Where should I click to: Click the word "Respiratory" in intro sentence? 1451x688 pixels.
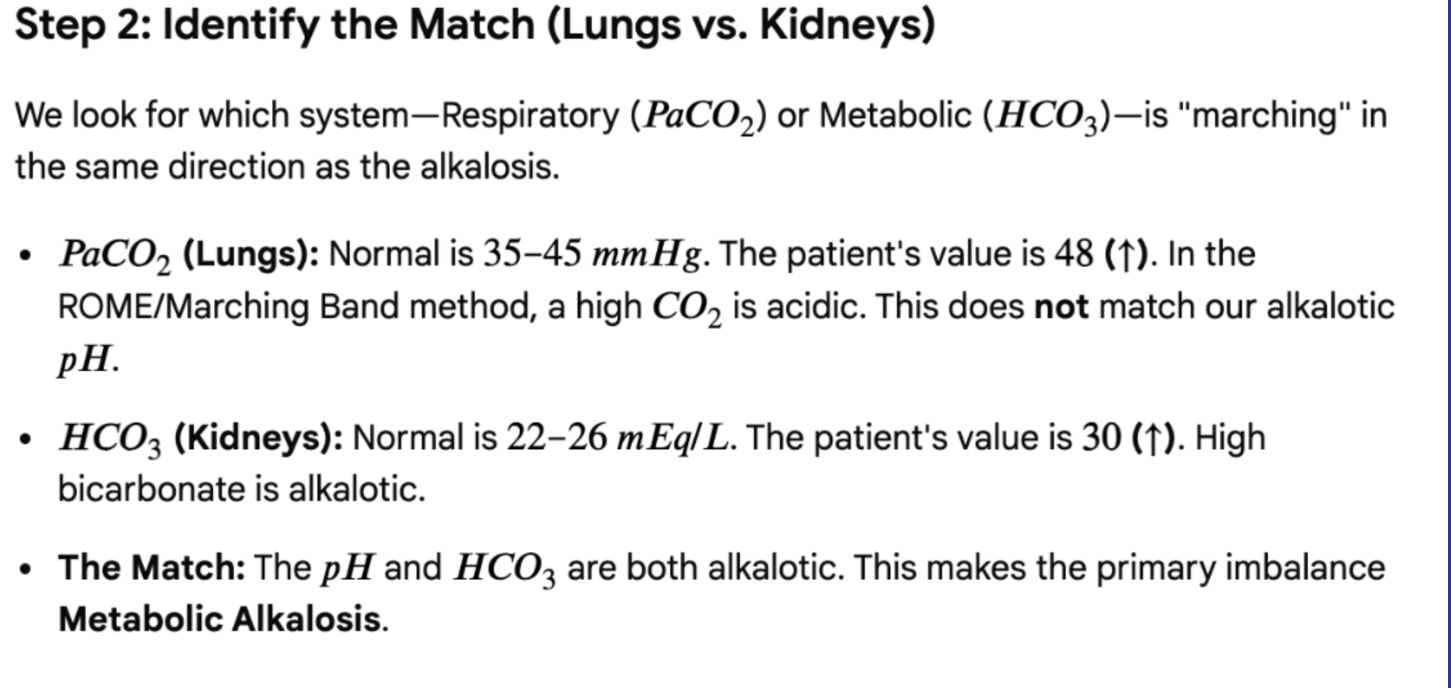click(x=531, y=116)
